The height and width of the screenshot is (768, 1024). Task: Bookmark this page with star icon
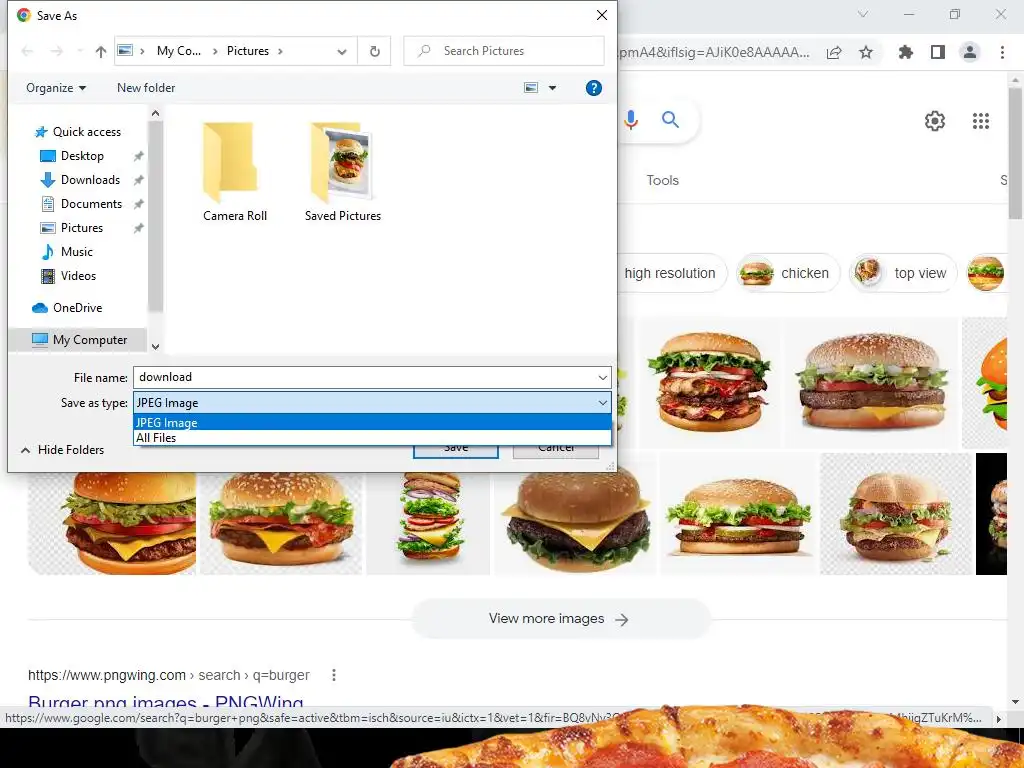(x=866, y=52)
